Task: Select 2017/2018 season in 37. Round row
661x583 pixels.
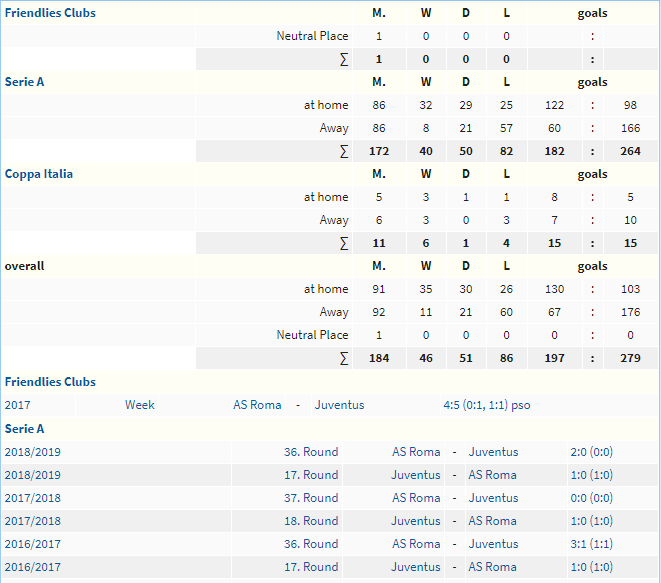Action: click(x=32, y=498)
